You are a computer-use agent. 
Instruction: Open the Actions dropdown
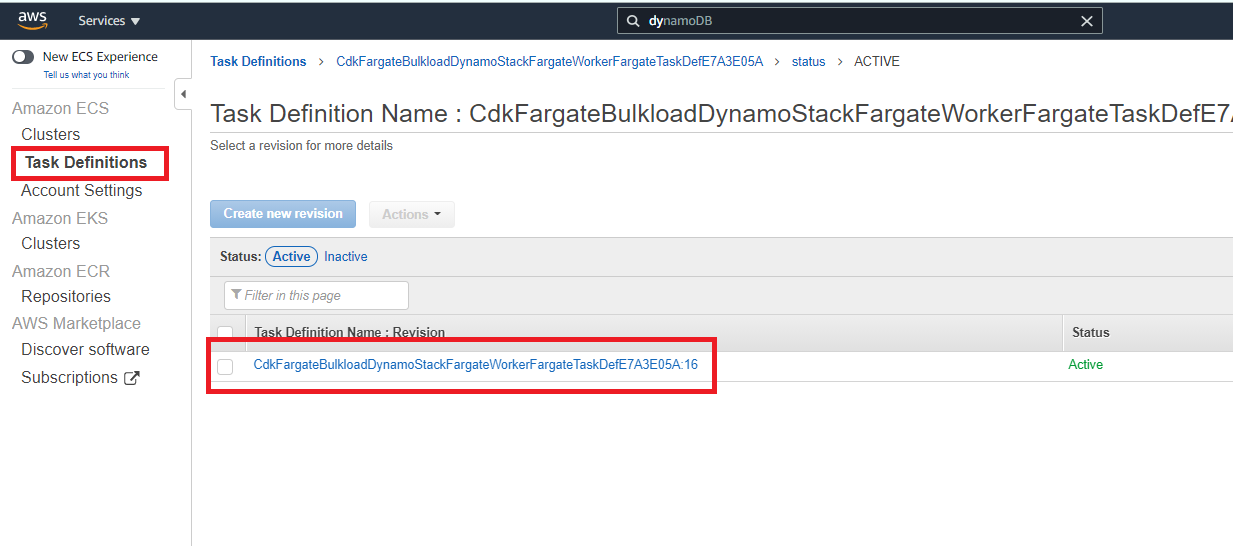(x=412, y=214)
